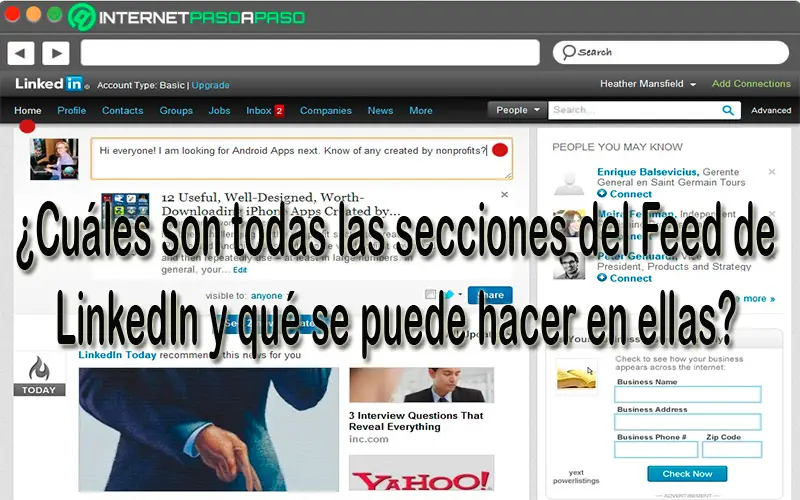
Task: Toggle the Twitter share checkbox
Action: coord(430,294)
